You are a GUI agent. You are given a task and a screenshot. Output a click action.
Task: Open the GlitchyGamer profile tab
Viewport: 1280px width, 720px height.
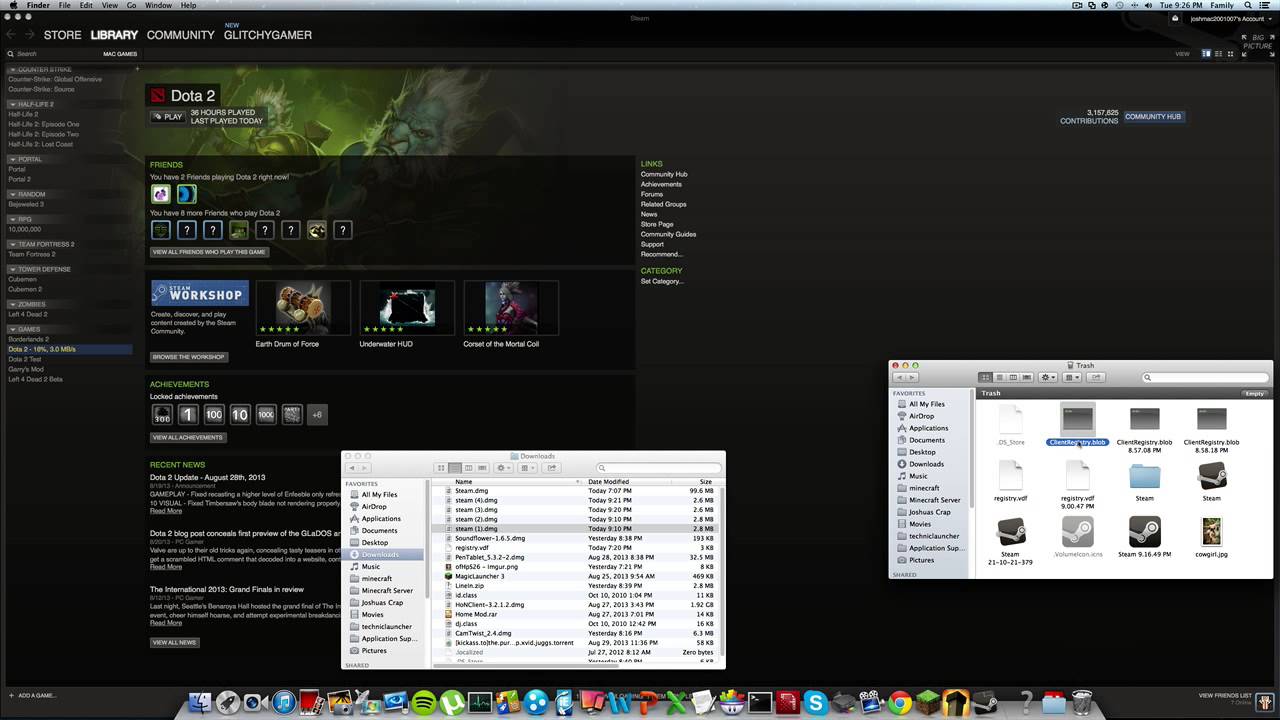[268, 35]
